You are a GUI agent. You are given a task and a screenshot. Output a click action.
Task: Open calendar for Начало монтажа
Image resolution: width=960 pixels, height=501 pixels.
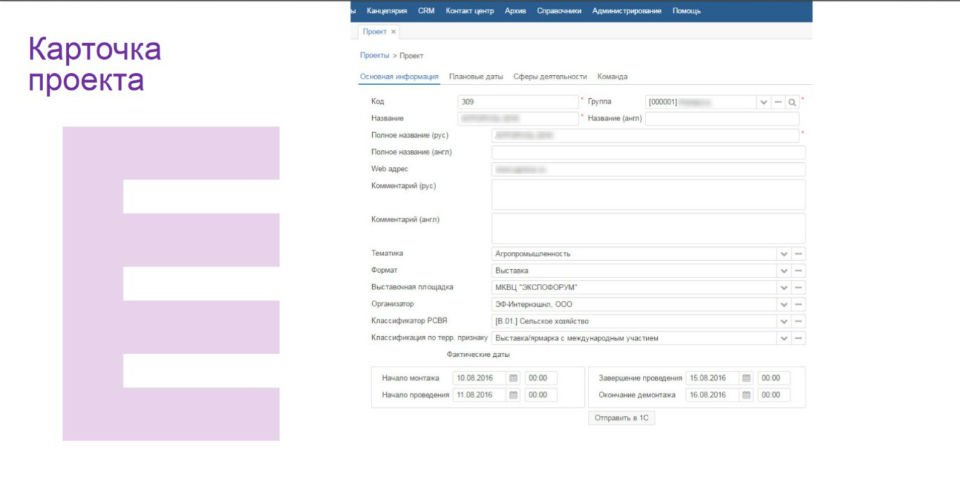[x=514, y=379]
